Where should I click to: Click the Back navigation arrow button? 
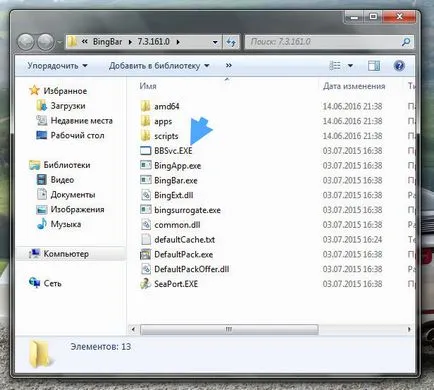[x=26, y=42]
